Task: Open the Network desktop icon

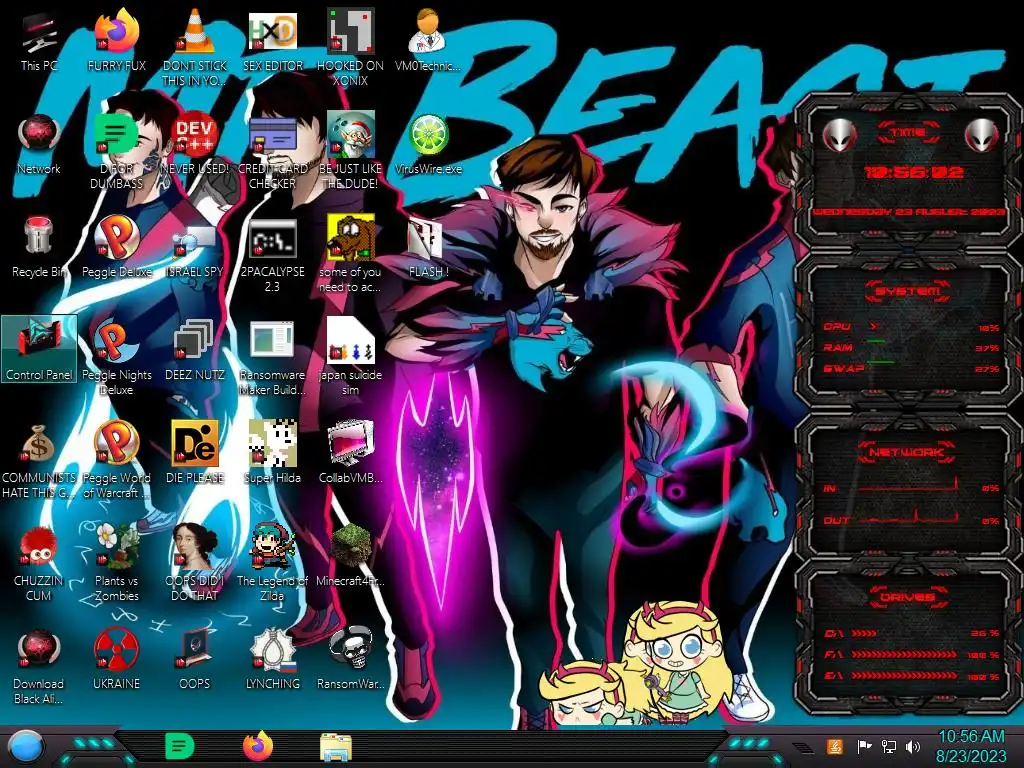Action: 39,146
